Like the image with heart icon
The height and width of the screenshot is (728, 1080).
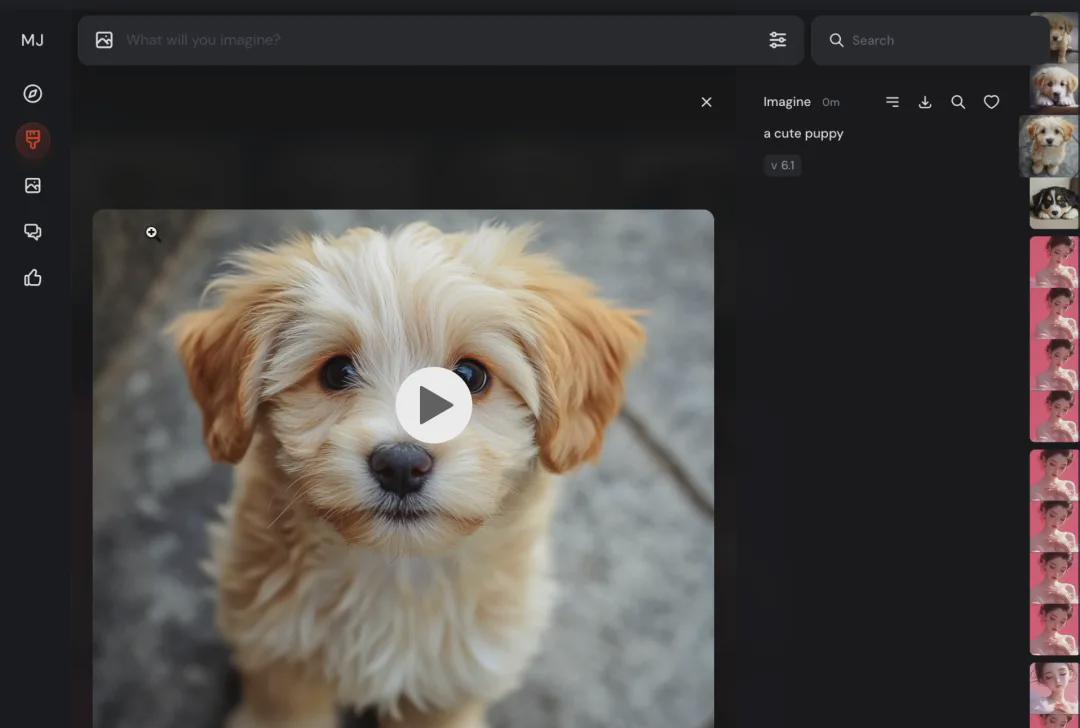[991, 102]
